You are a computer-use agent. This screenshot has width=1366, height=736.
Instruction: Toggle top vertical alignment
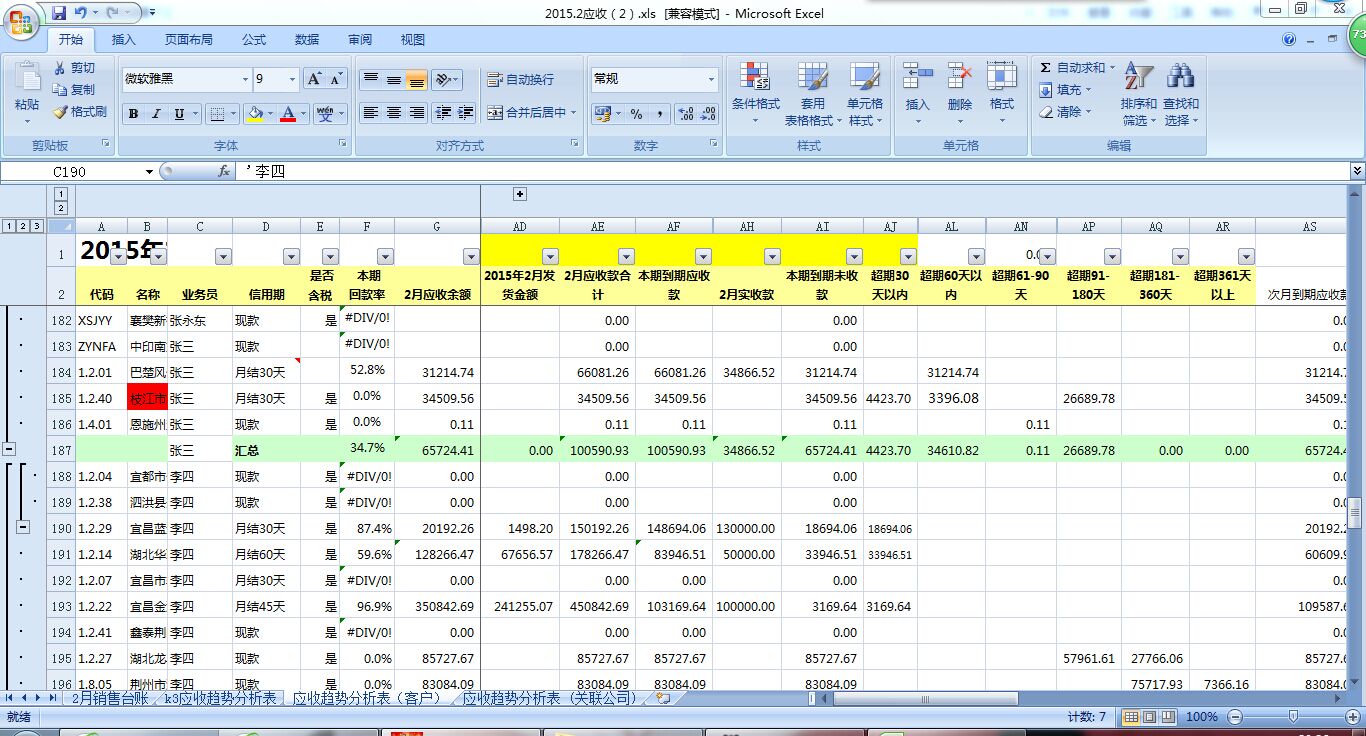[x=371, y=80]
